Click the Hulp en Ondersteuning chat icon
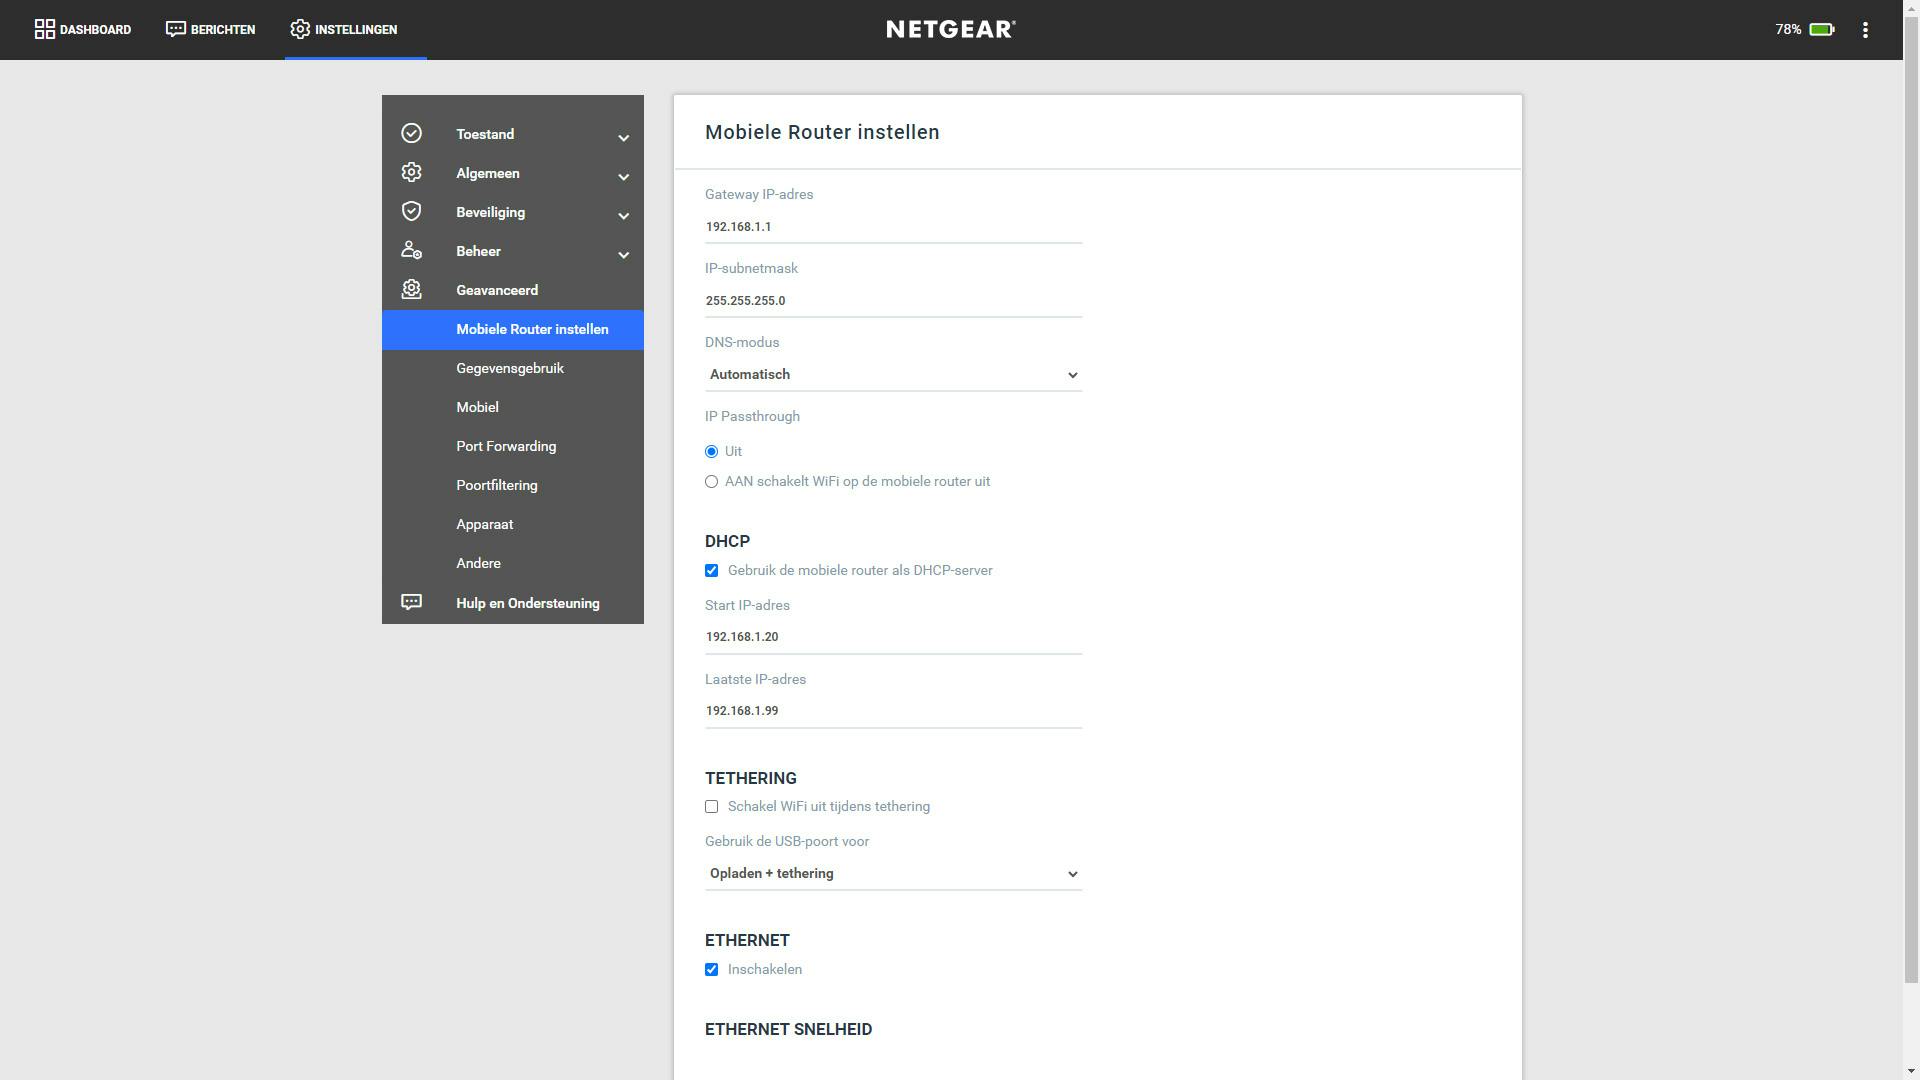 (411, 602)
